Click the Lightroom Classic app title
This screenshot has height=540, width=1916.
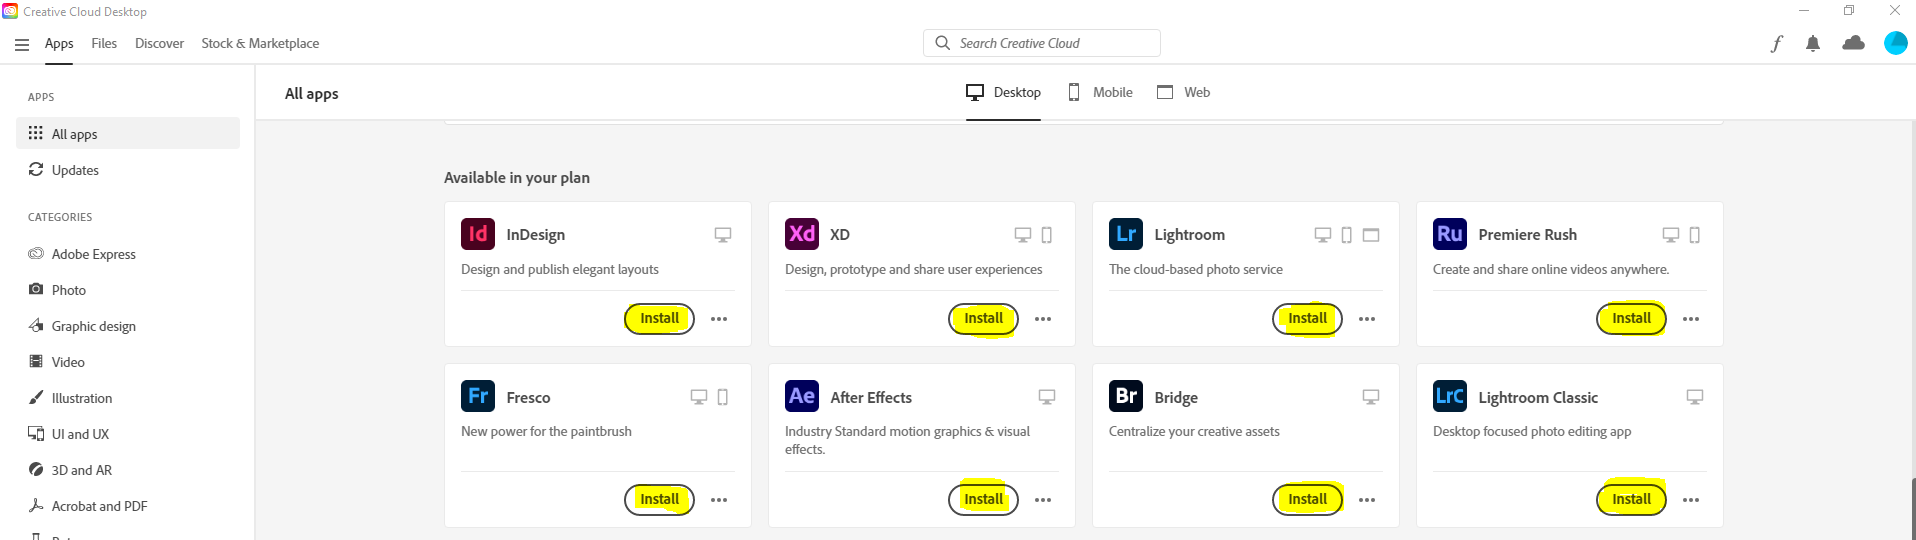[x=1538, y=397]
